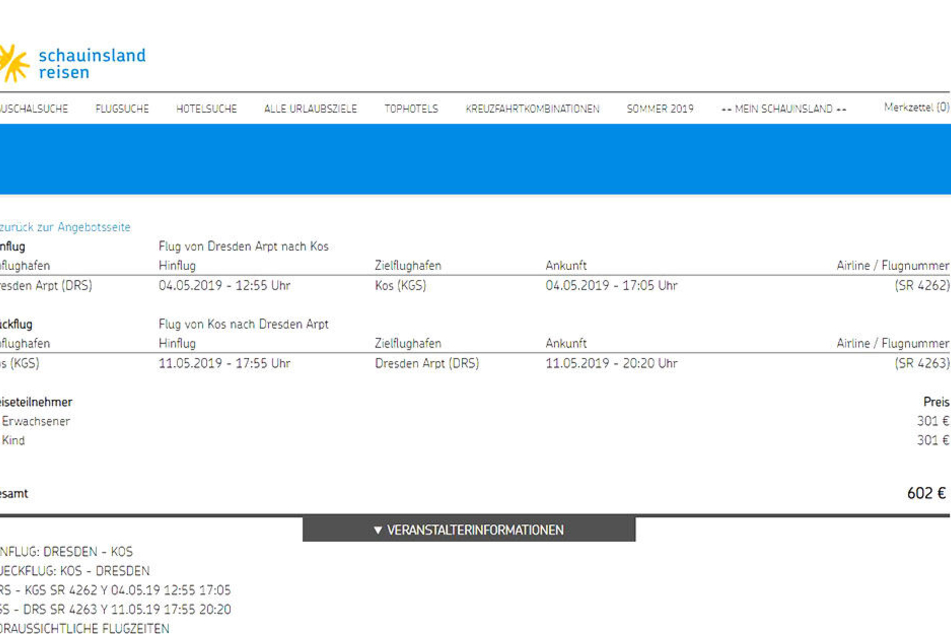Open the Flugsuche menu item
Viewport: 951px width, 634px height.
click(x=122, y=109)
